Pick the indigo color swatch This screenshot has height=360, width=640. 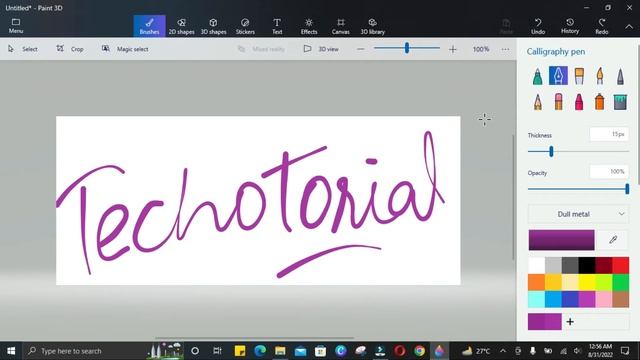click(570, 299)
